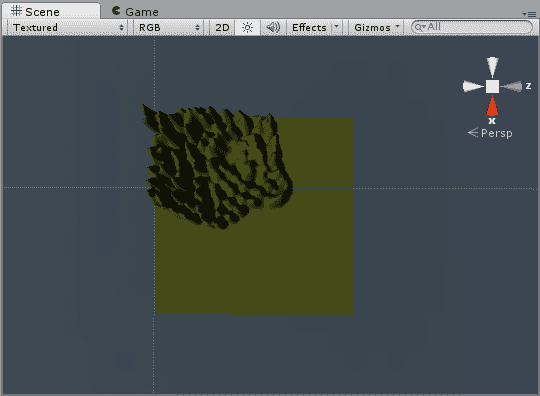
Task: Toggle Effects rendering on or off
Action: [309, 27]
